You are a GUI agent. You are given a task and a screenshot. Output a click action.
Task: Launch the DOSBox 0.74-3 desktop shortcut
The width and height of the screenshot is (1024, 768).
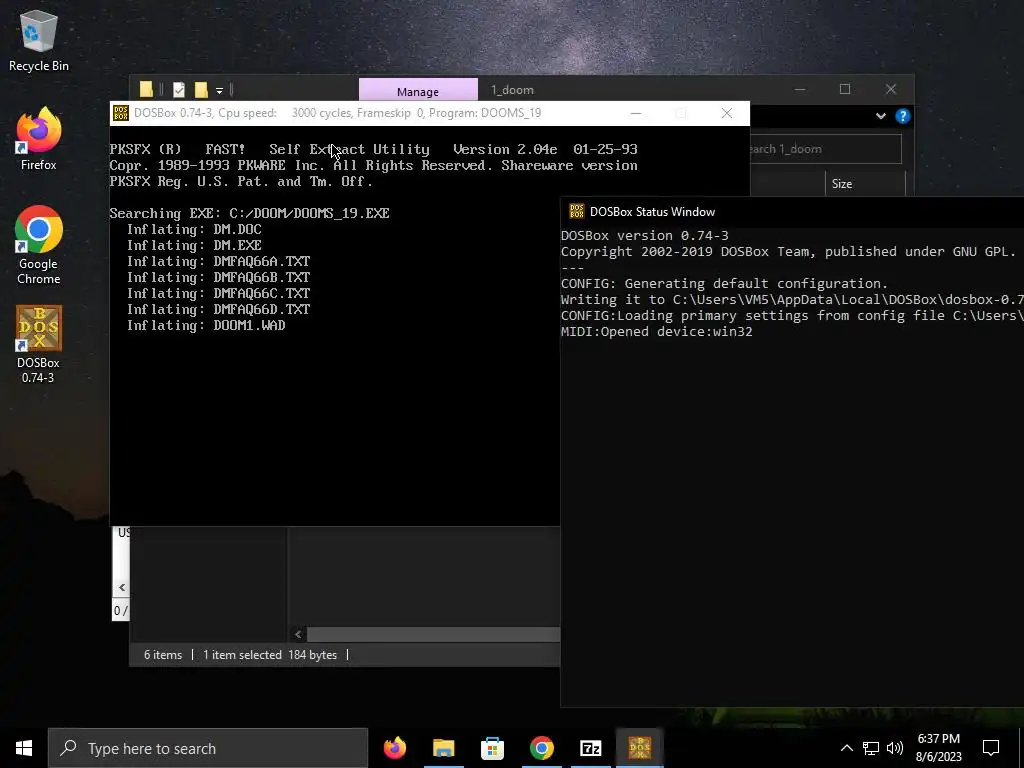click(39, 344)
